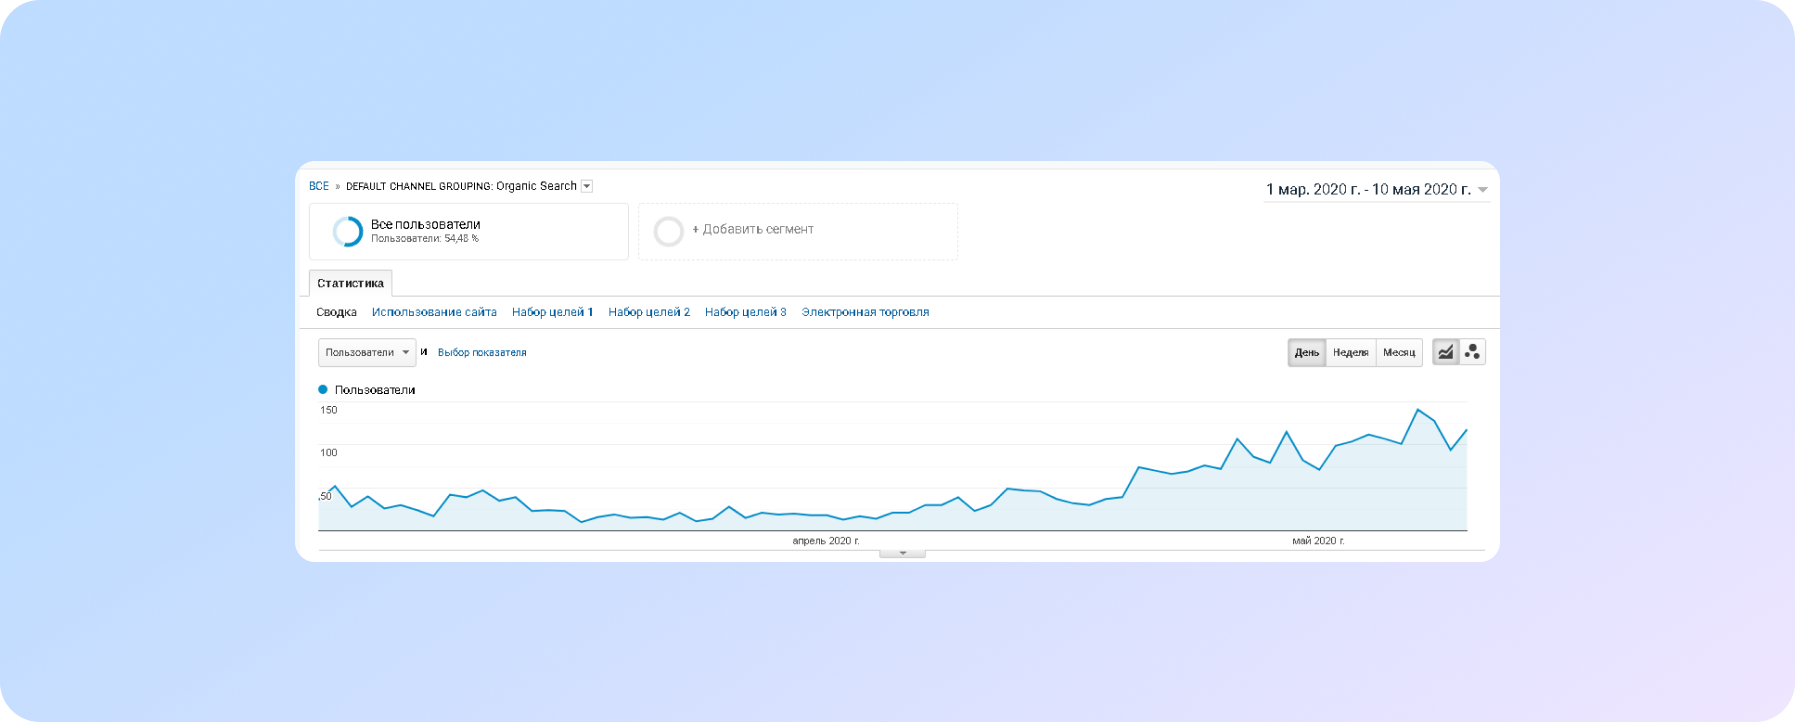Screen dimensions: 1795x722
Task: Open the date range picker arrow
Action: point(1483,190)
